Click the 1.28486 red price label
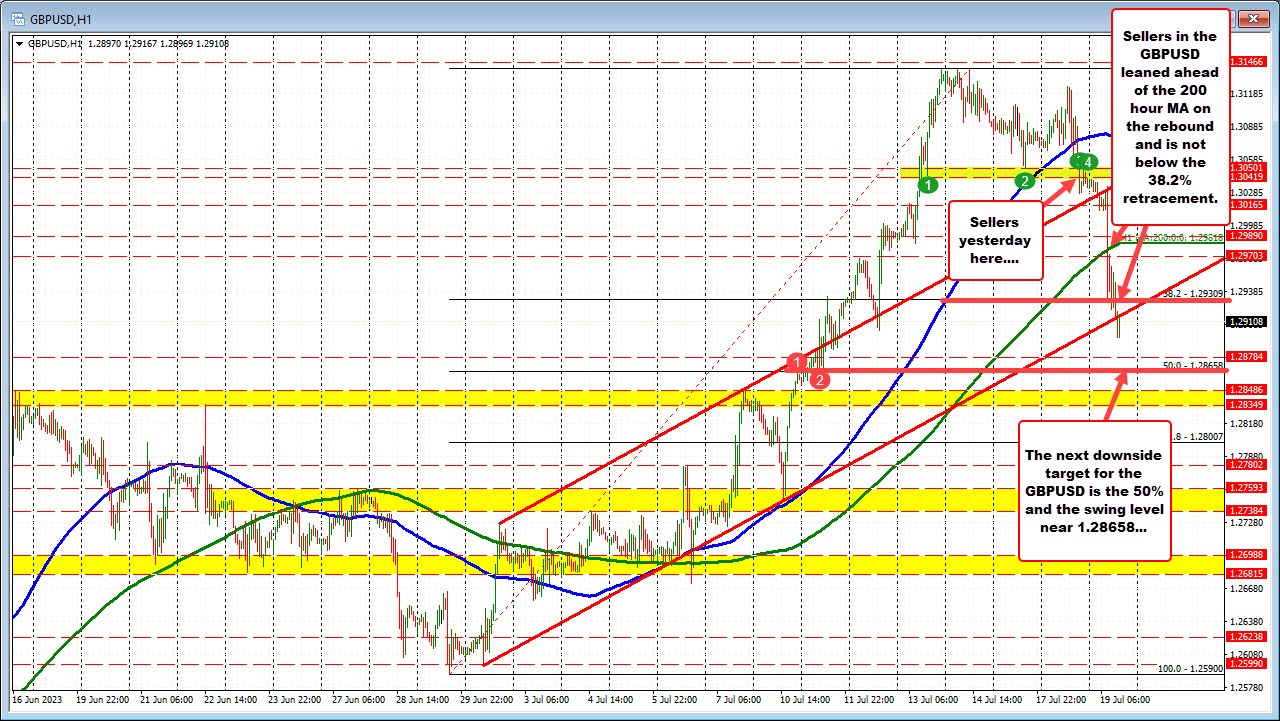Image resolution: width=1280 pixels, height=721 pixels. [1247, 390]
